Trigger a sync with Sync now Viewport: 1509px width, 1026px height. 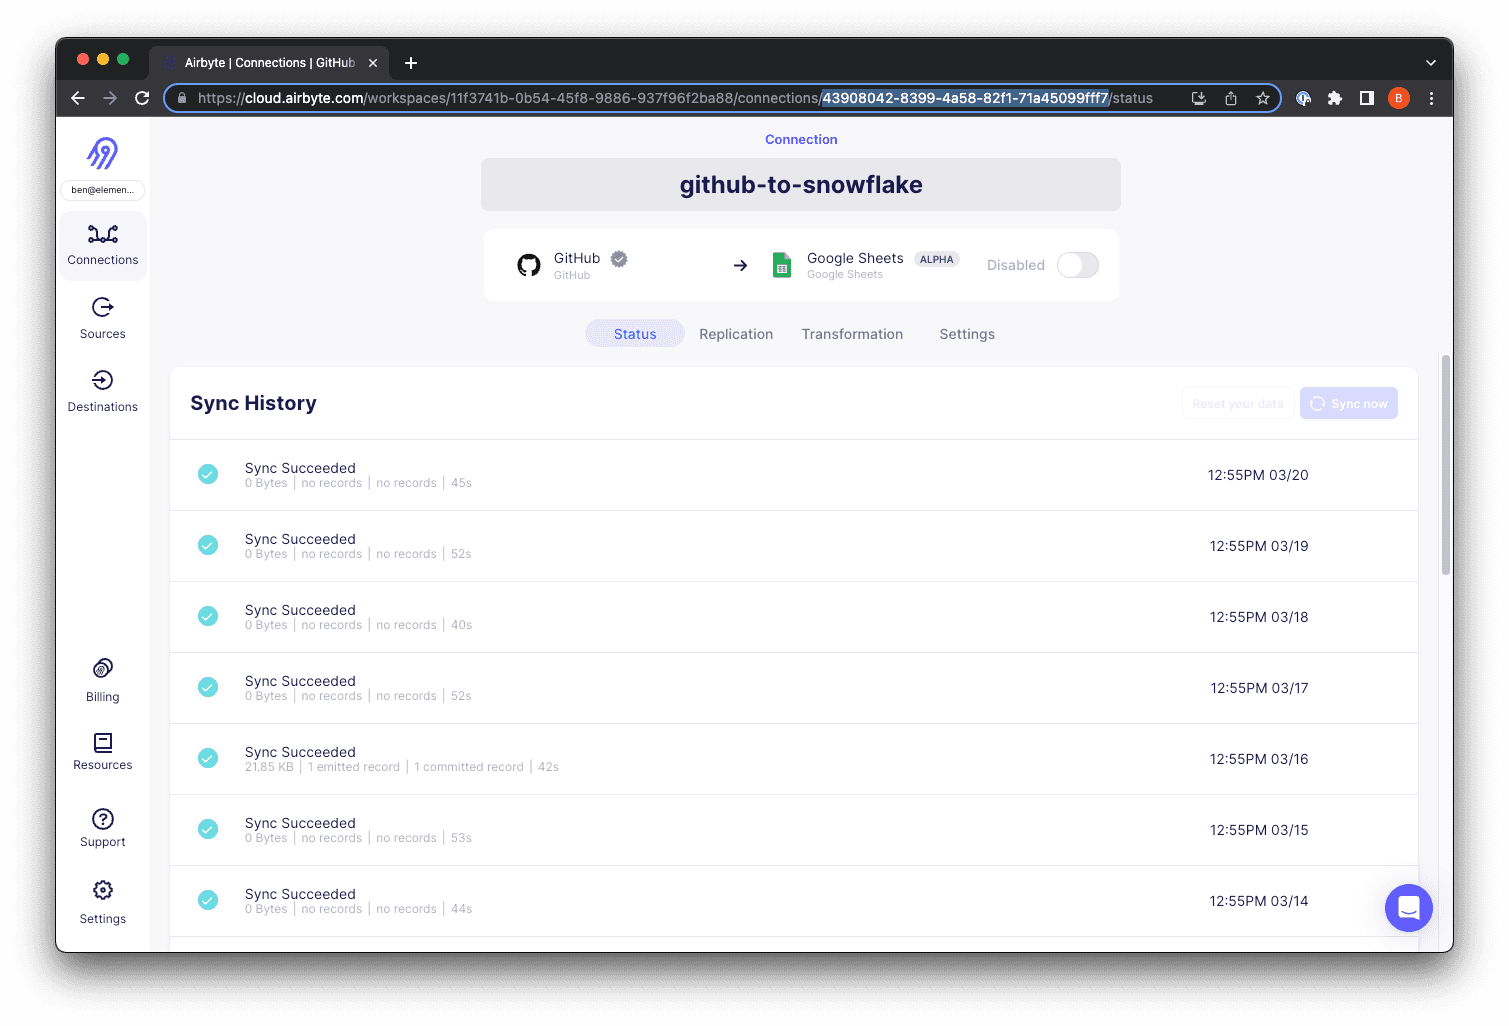pos(1349,403)
